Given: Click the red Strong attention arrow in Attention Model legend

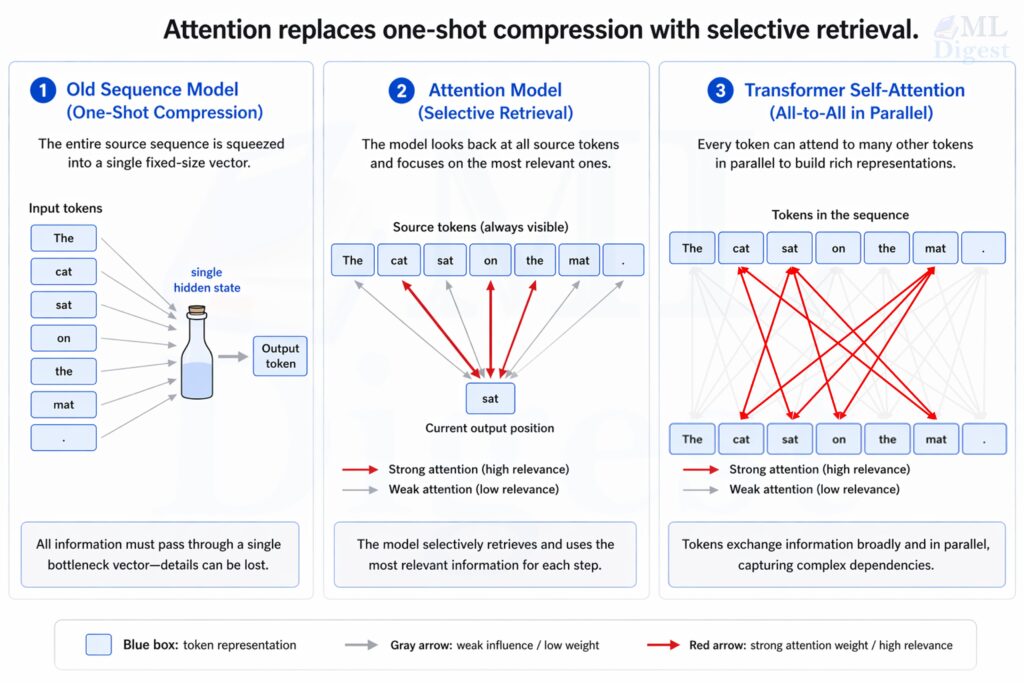Looking at the screenshot, I should point(360,469).
